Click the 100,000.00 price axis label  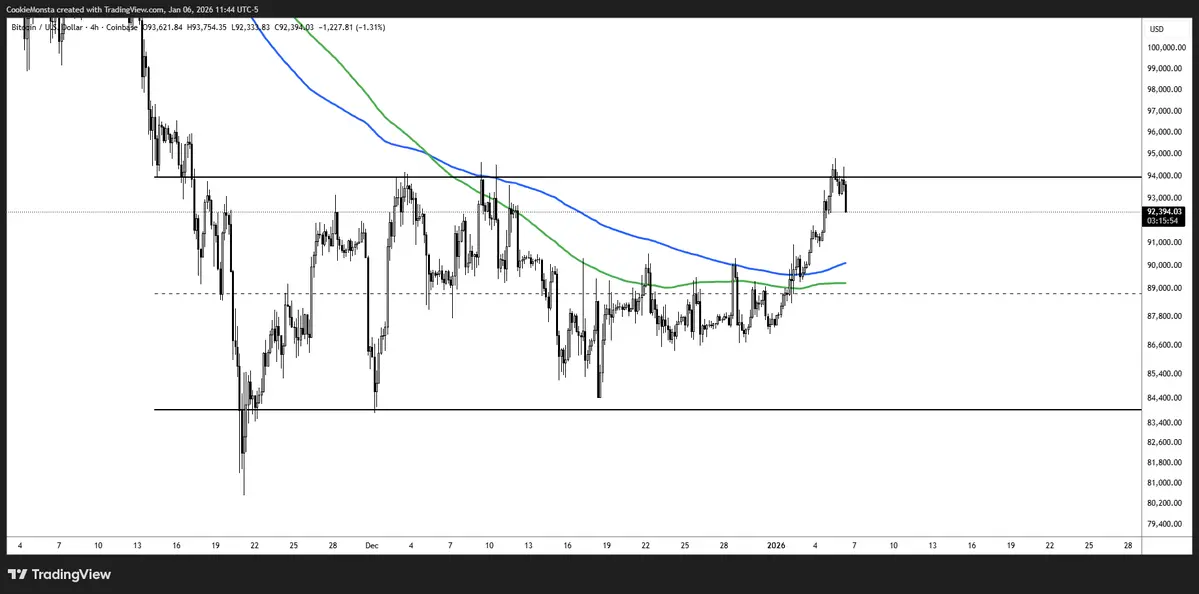click(1166, 47)
